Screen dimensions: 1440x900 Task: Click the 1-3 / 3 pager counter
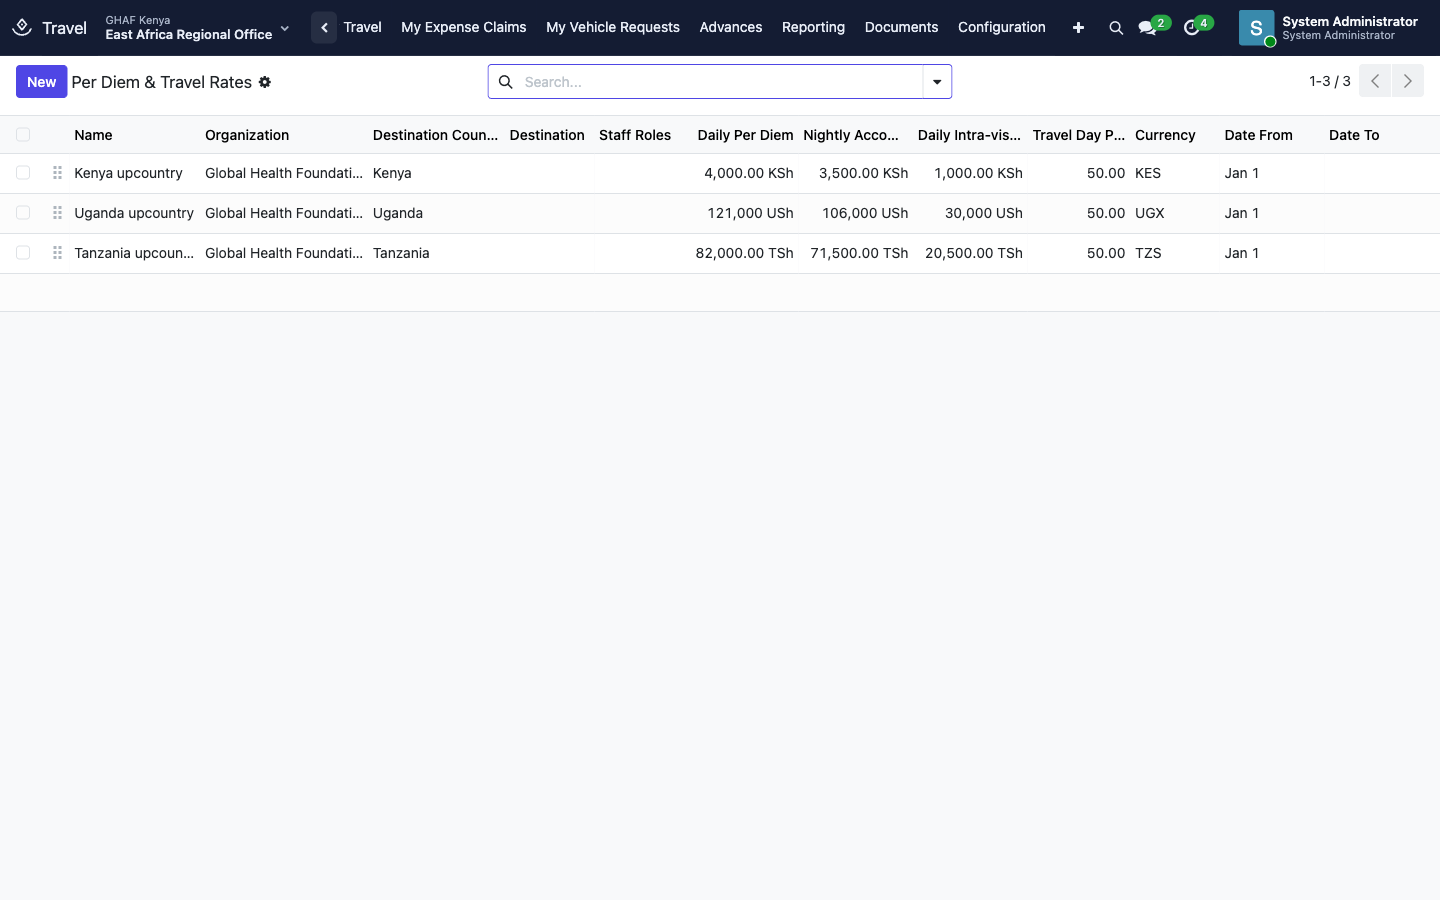coord(1330,81)
